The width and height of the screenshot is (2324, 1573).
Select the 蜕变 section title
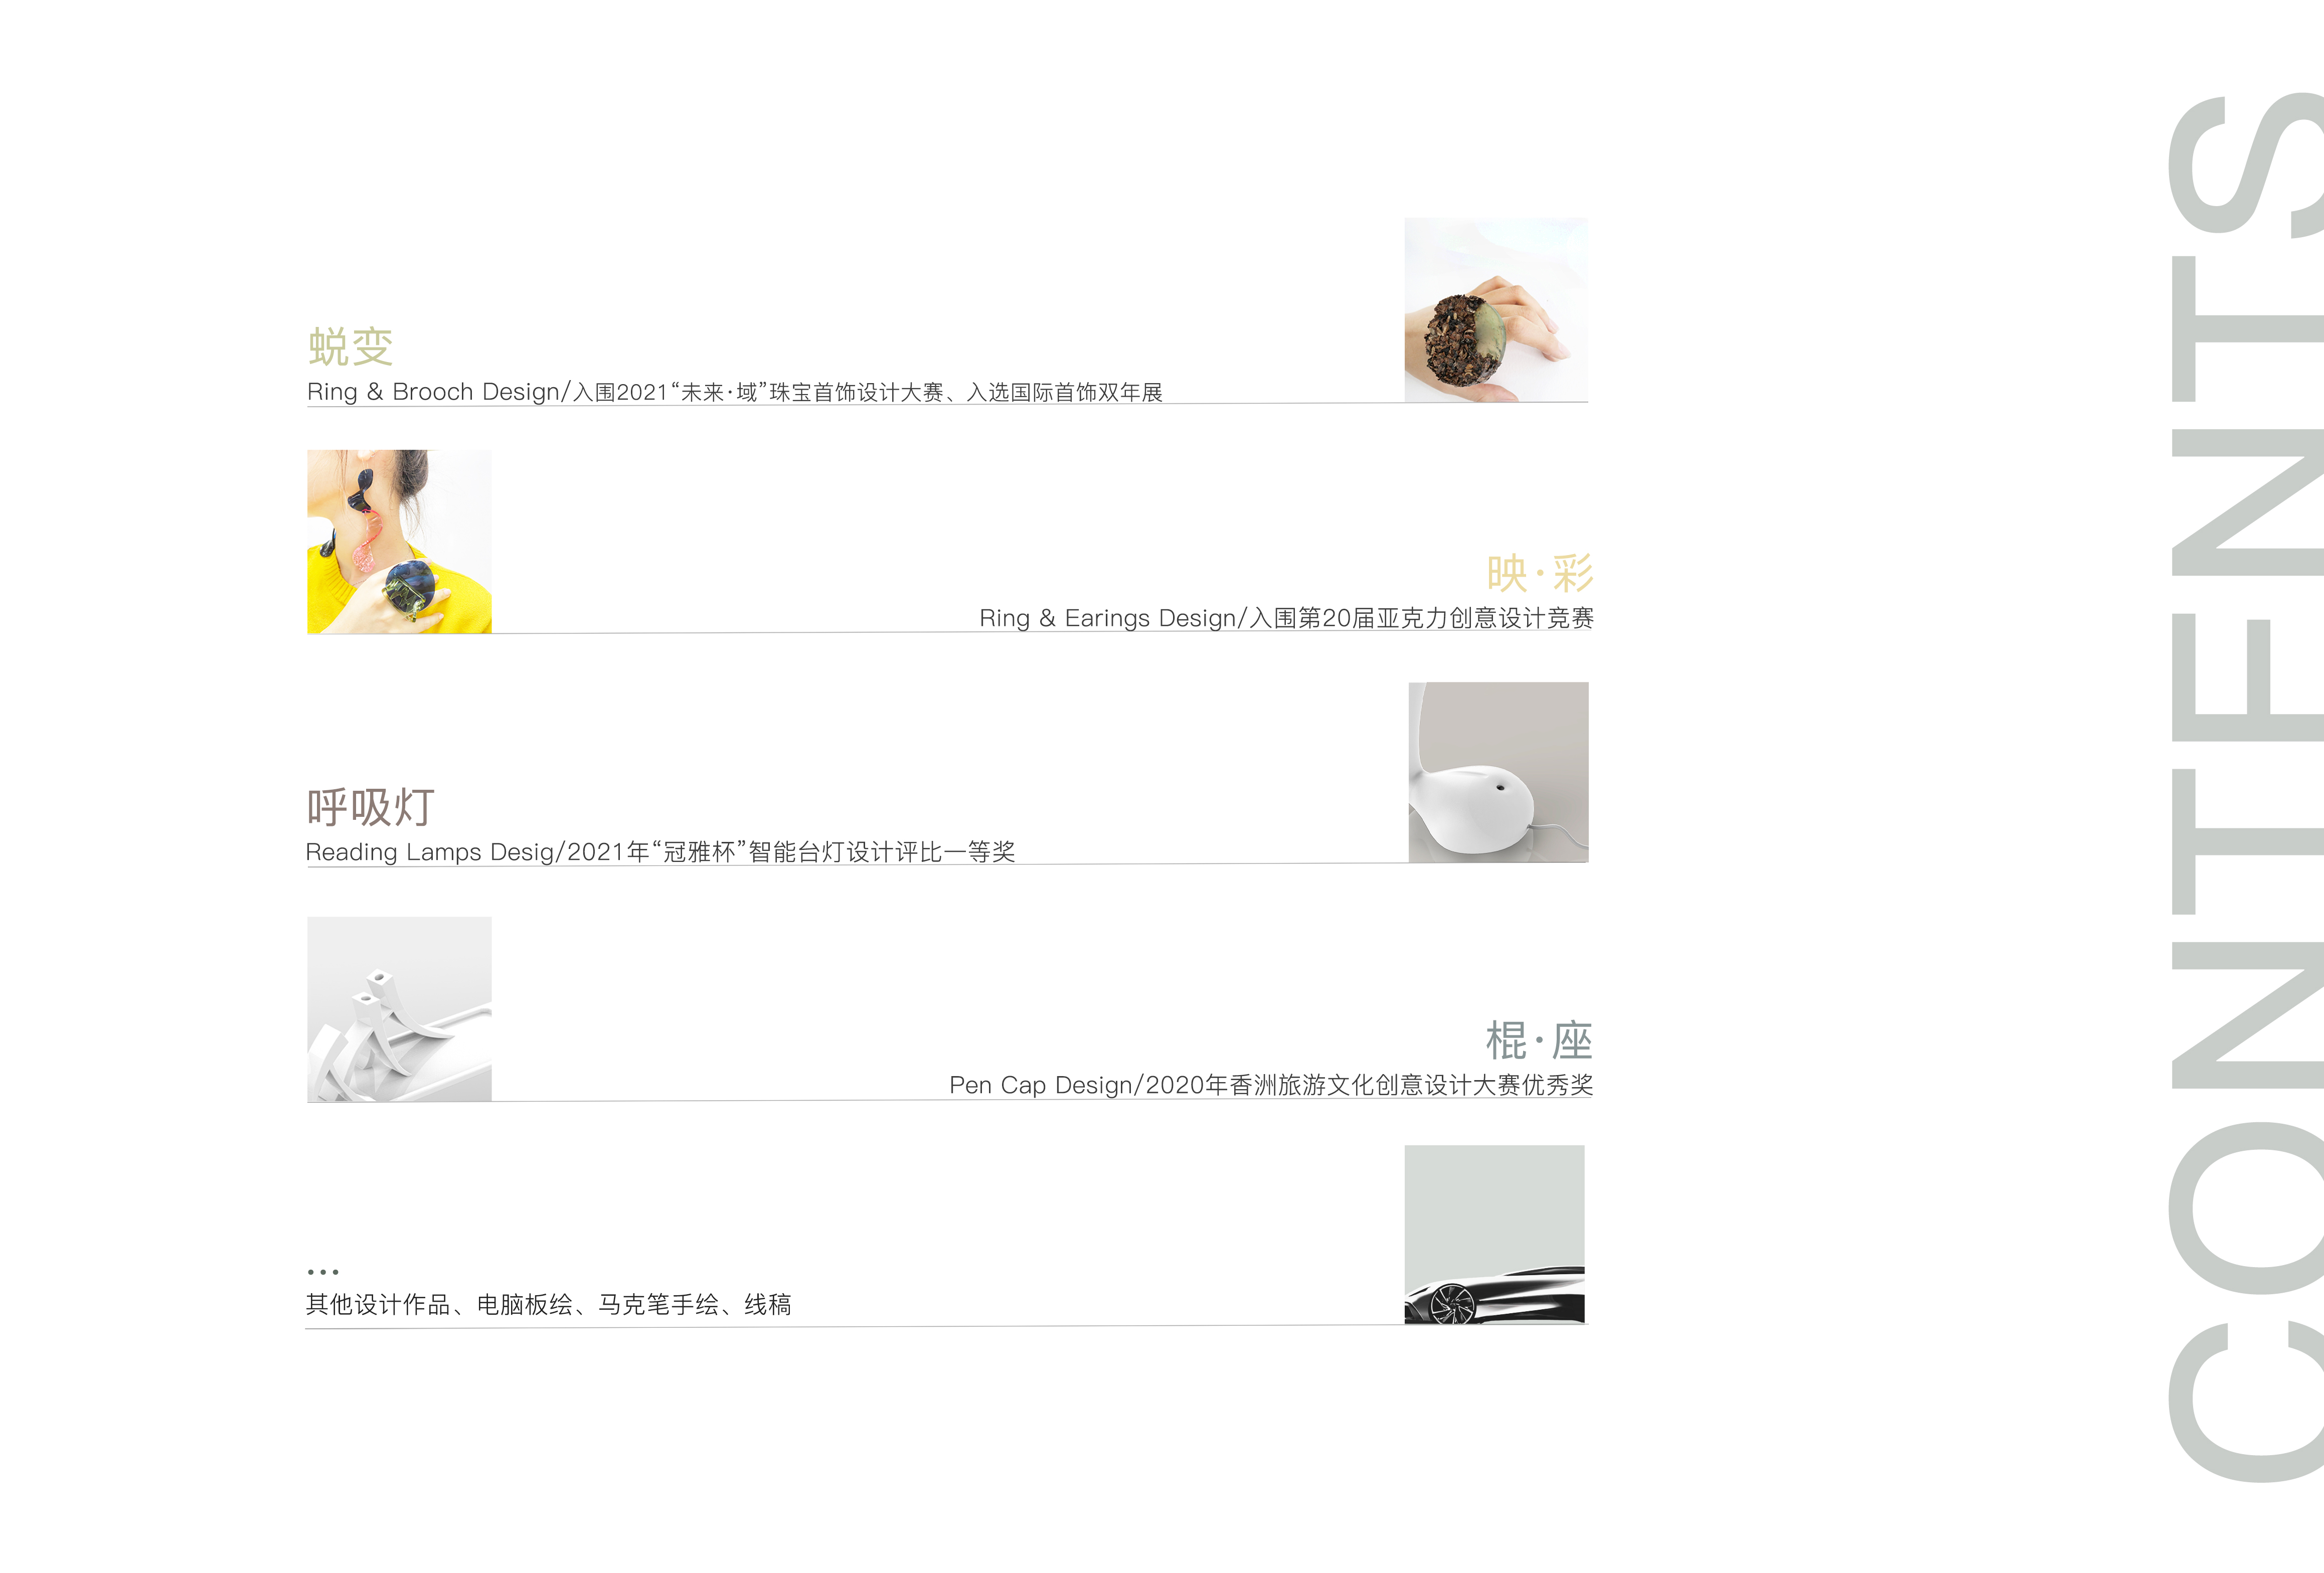point(350,347)
